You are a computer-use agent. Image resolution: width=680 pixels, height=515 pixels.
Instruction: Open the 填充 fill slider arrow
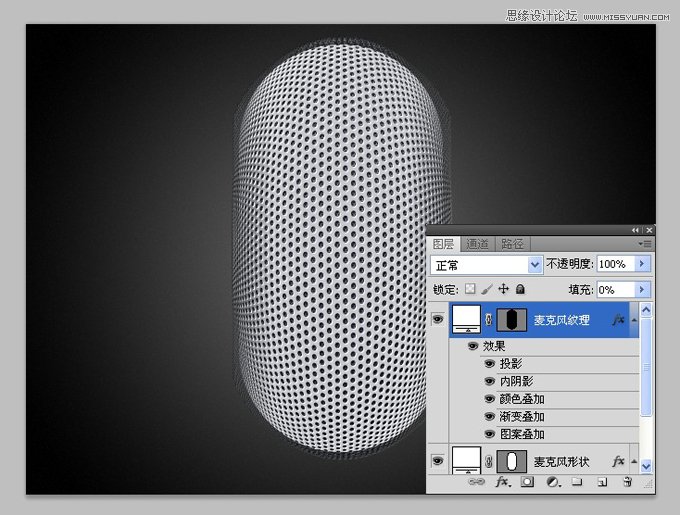642,289
